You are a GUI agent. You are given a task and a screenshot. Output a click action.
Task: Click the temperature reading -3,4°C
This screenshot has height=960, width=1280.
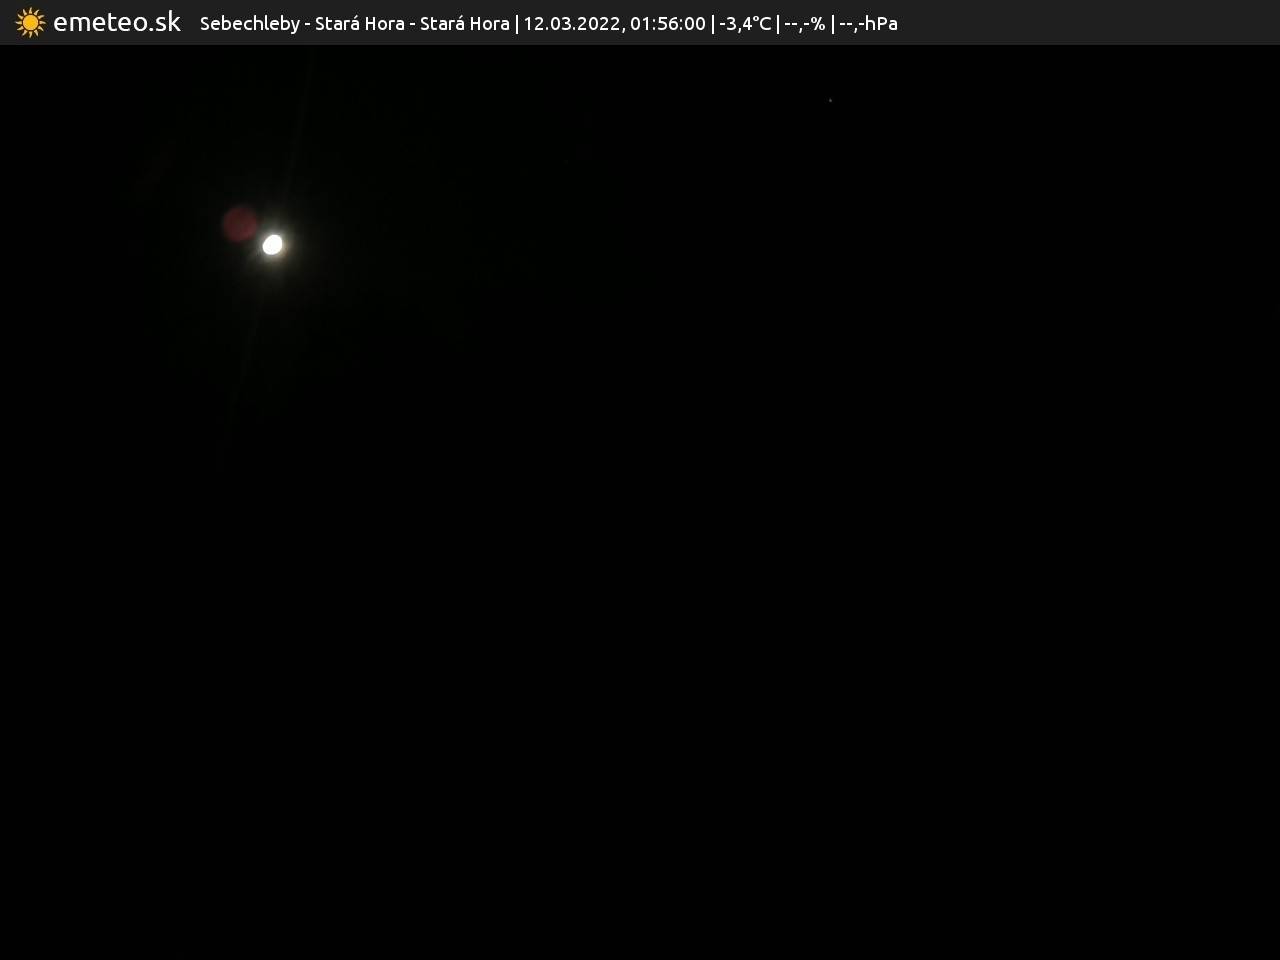tap(745, 23)
